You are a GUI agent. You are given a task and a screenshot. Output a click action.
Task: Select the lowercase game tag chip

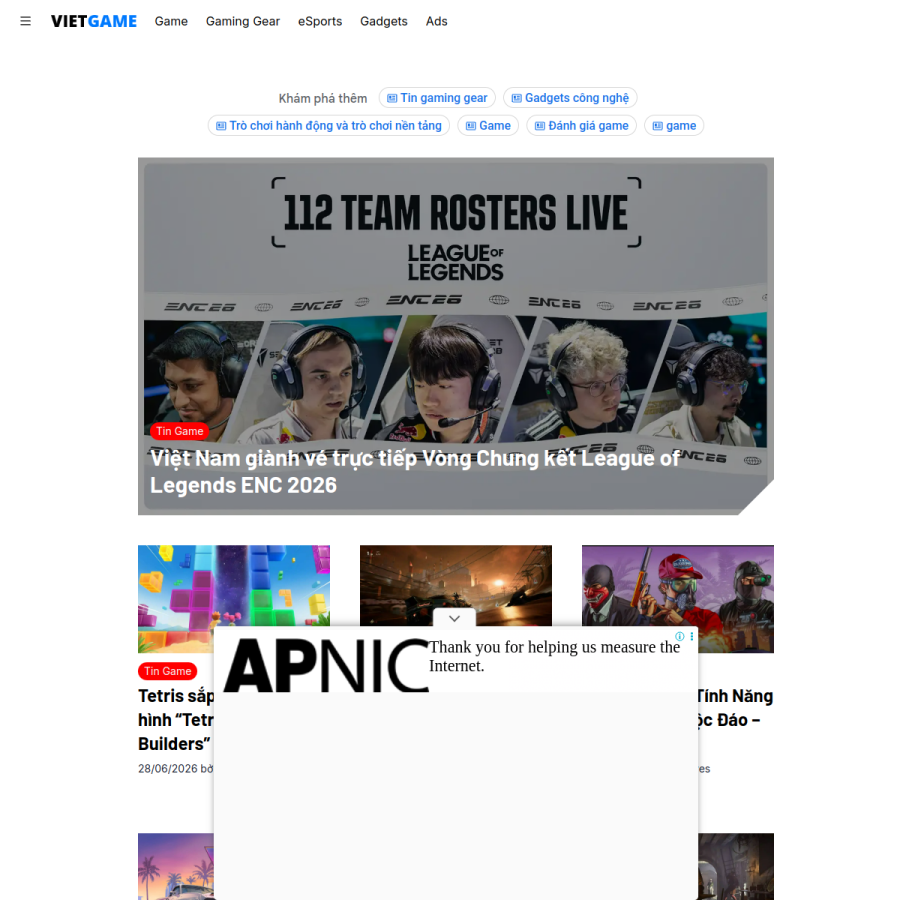click(x=674, y=125)
